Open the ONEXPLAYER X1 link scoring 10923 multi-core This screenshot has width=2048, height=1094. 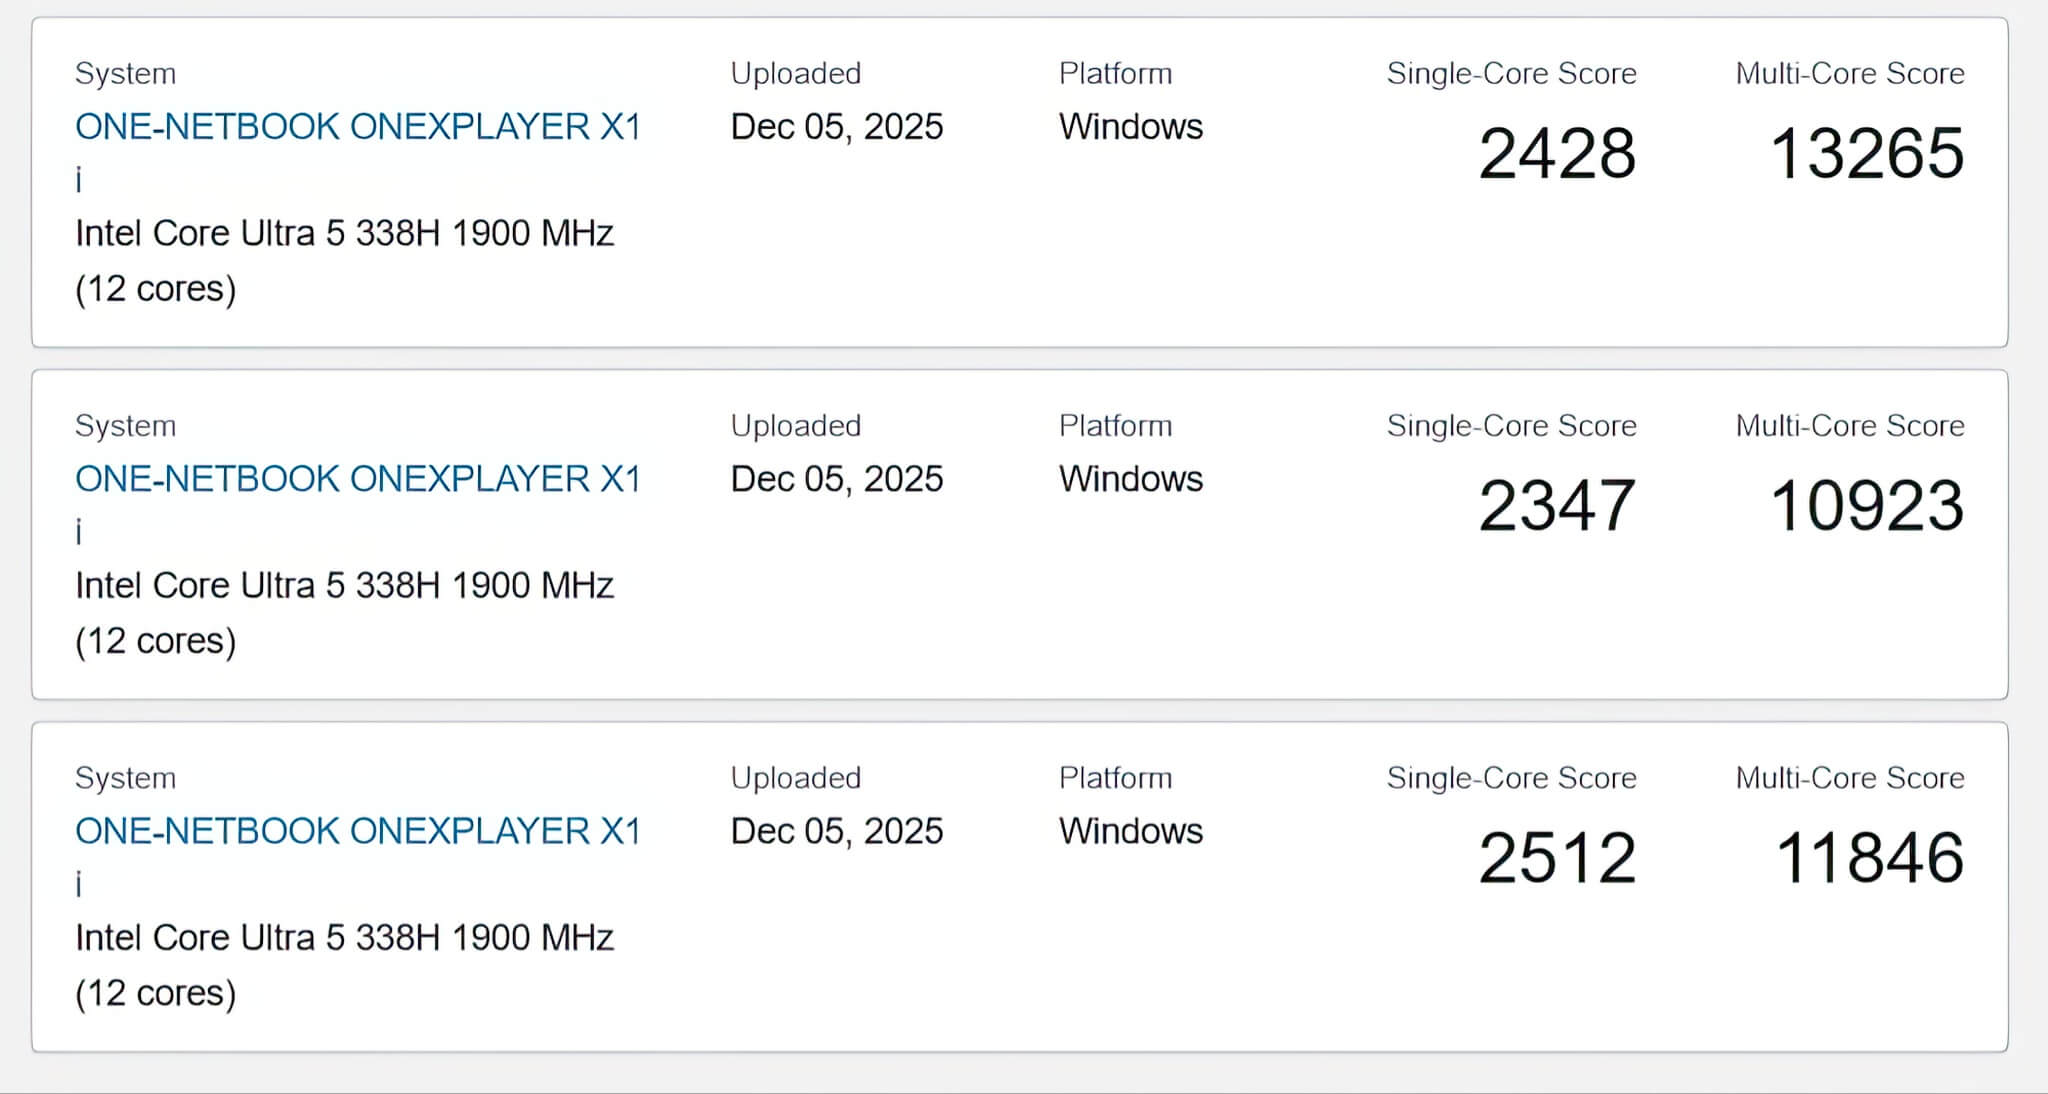357,479
